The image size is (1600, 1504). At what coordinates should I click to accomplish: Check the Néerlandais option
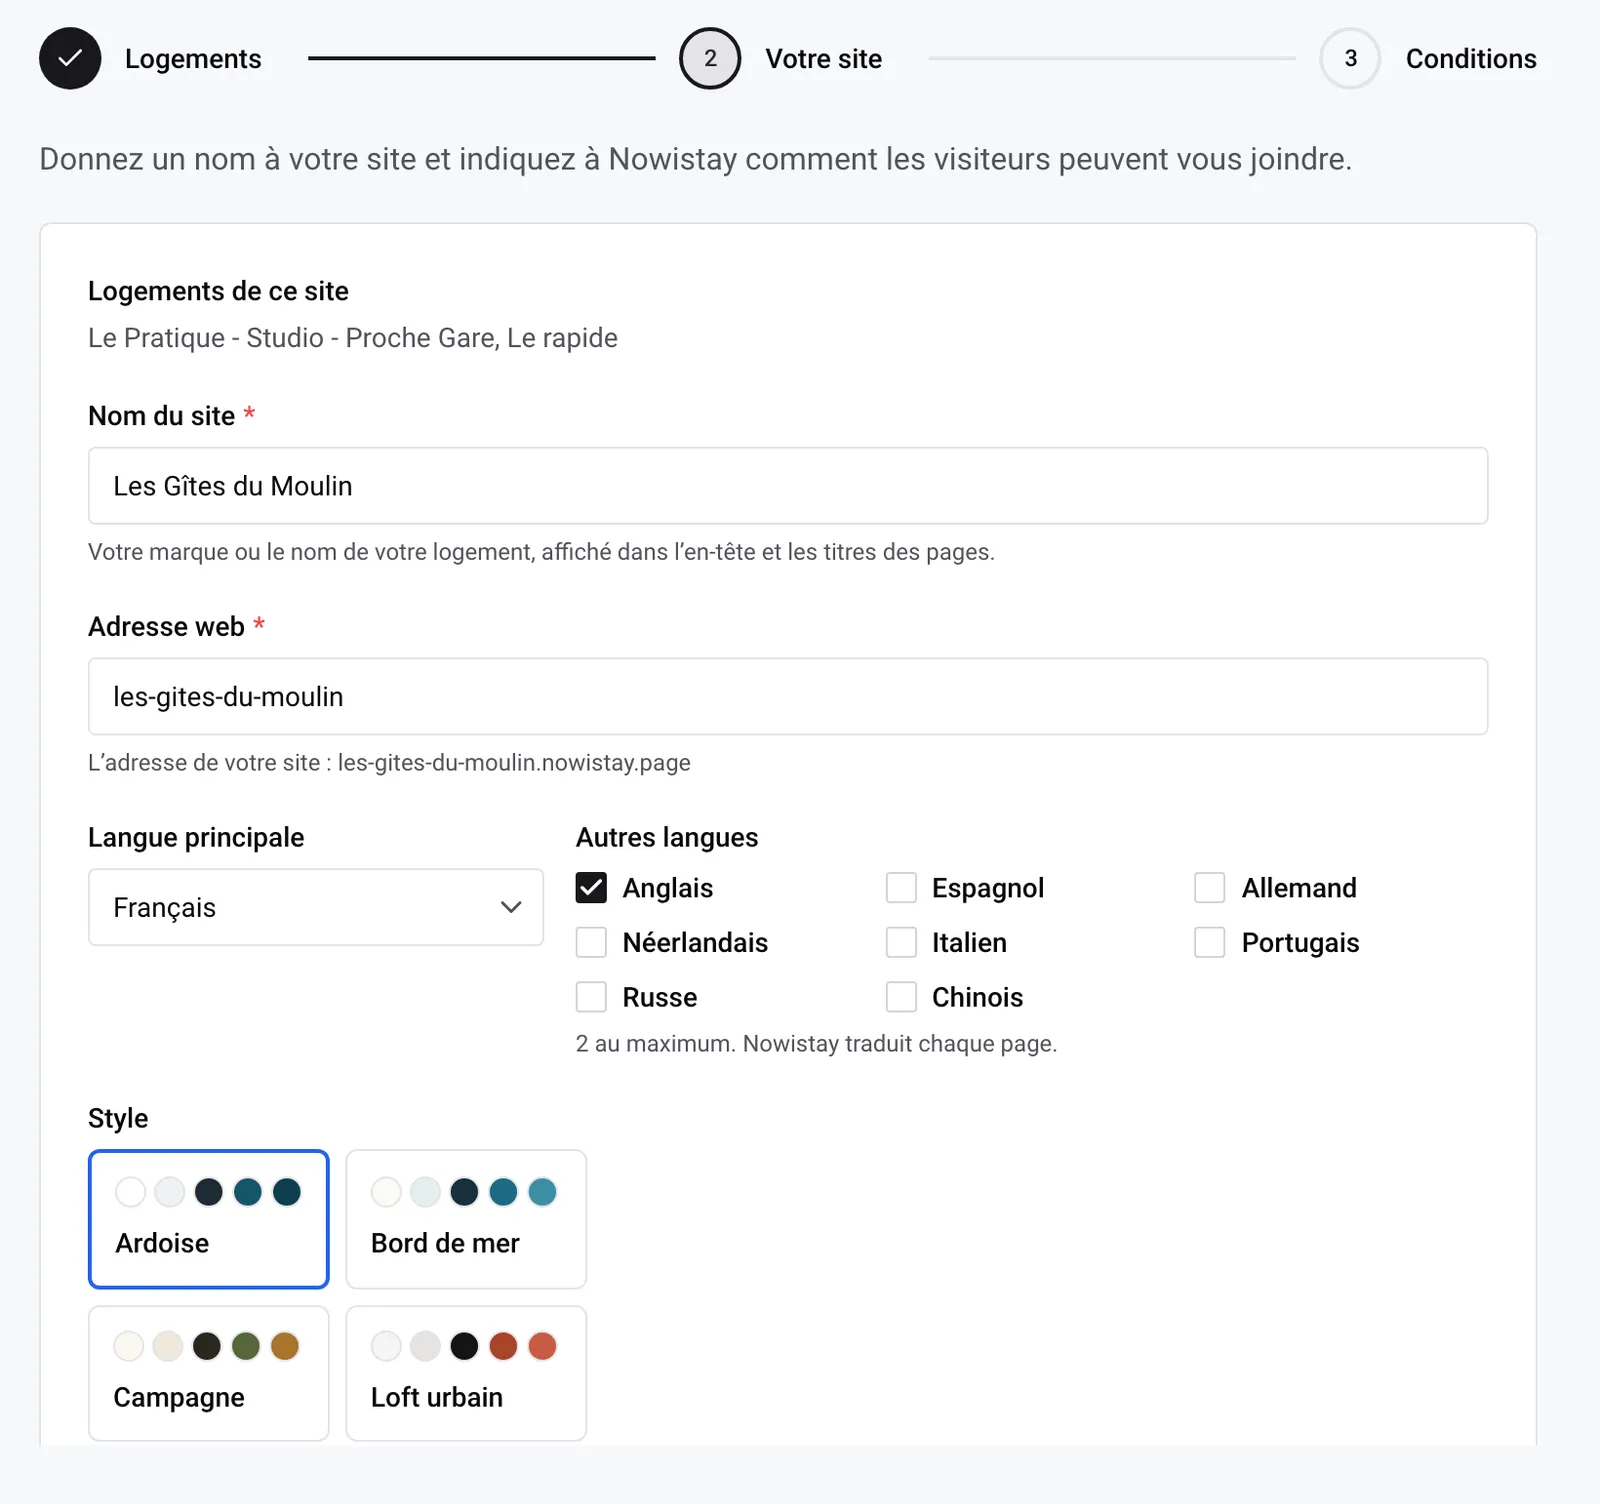click(591, 942)
